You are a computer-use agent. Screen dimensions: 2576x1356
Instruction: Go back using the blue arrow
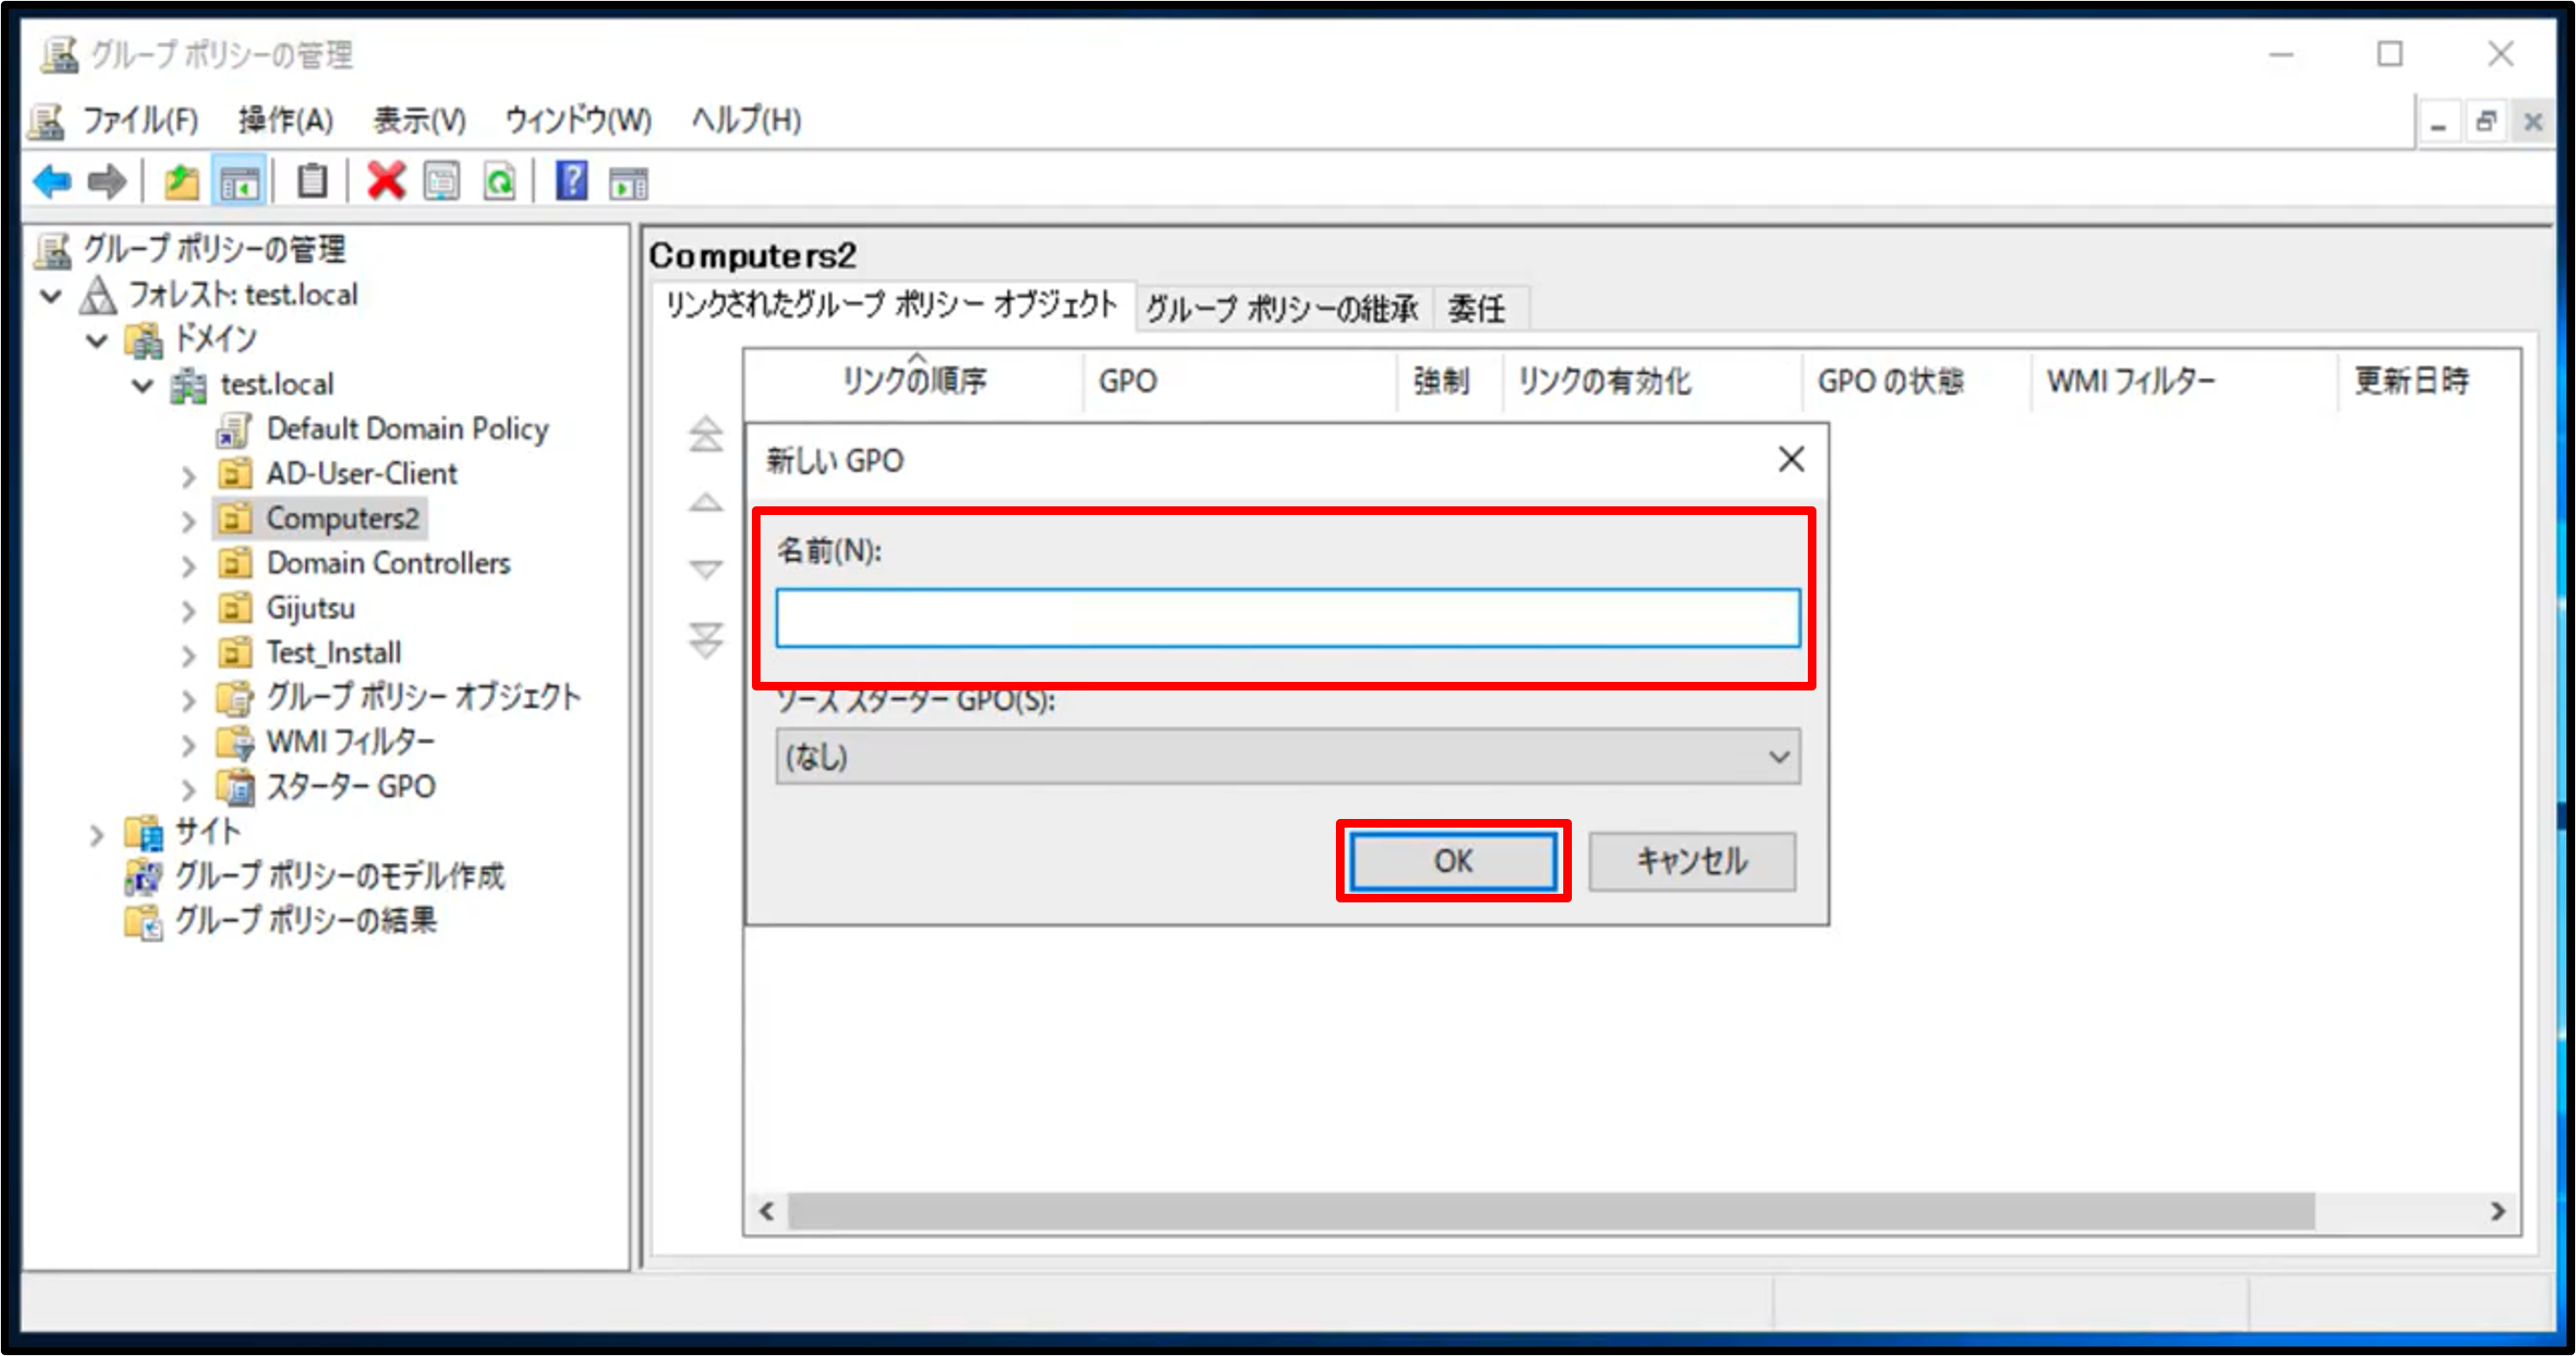(x=52, y=182)
